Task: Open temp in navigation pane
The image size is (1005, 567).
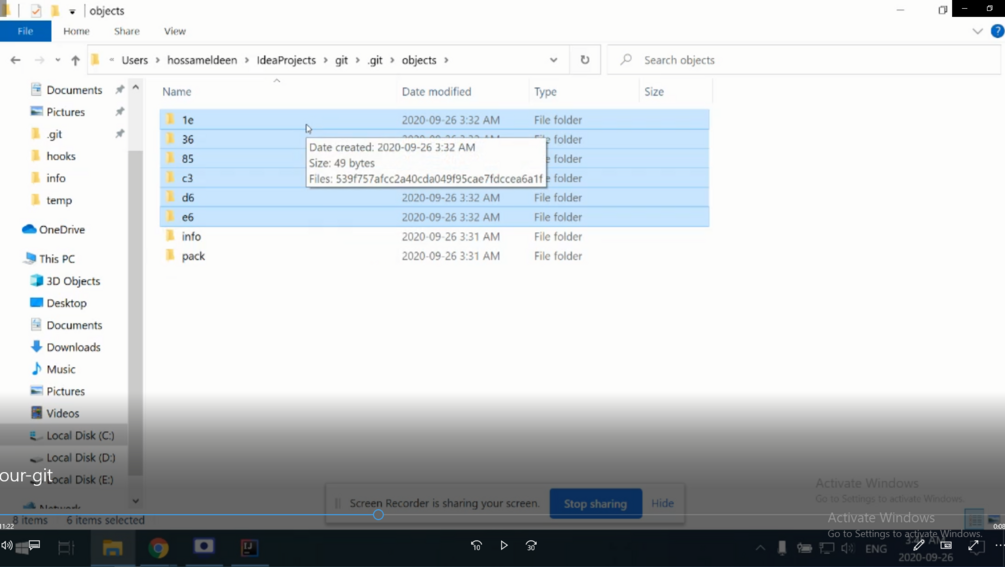Action: pos(59,200)
